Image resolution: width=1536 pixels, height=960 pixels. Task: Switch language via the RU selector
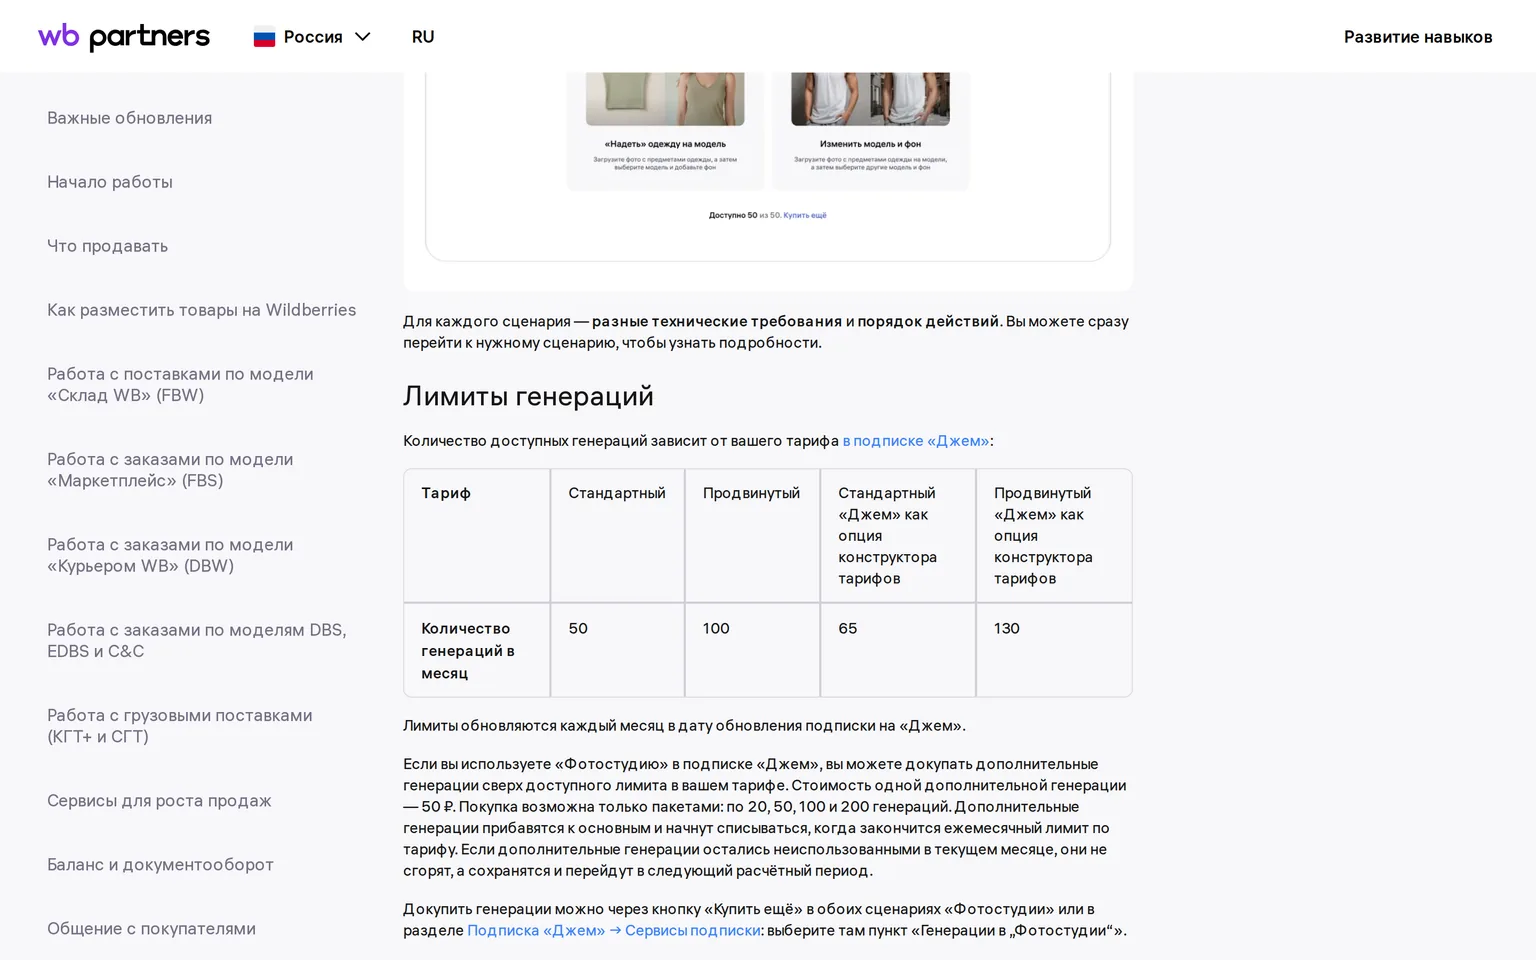click(x=423, y=37)
